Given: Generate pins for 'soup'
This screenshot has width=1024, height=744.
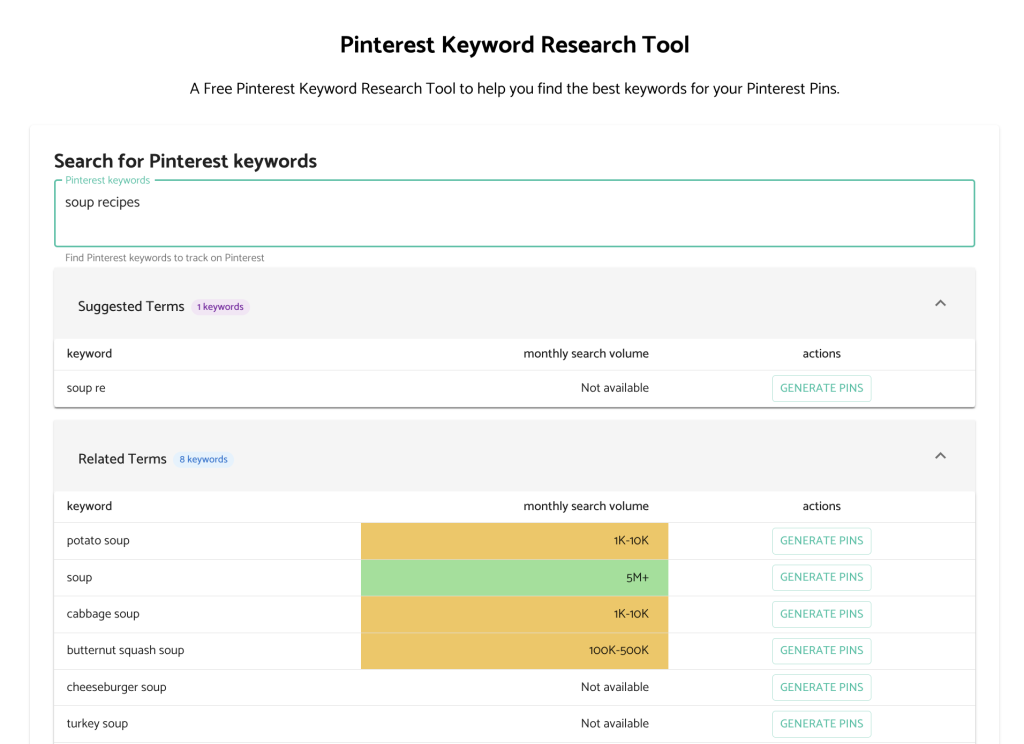Looking at the screenshot, I should 821,577.
